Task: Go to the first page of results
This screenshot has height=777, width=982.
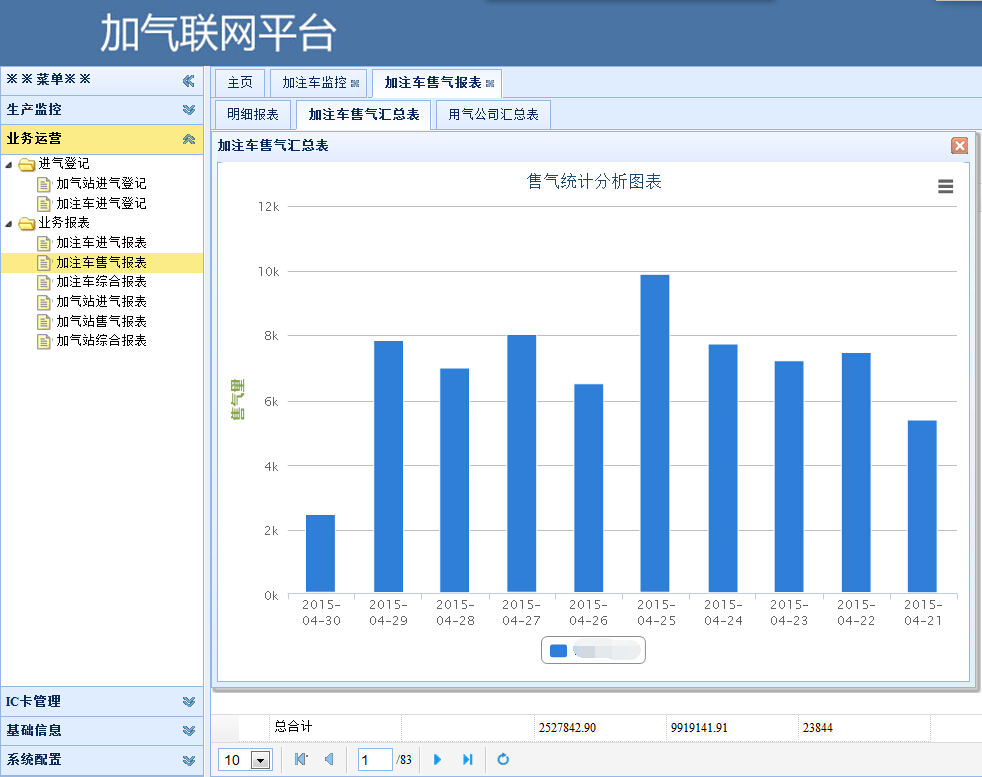Action: [301, 760]
